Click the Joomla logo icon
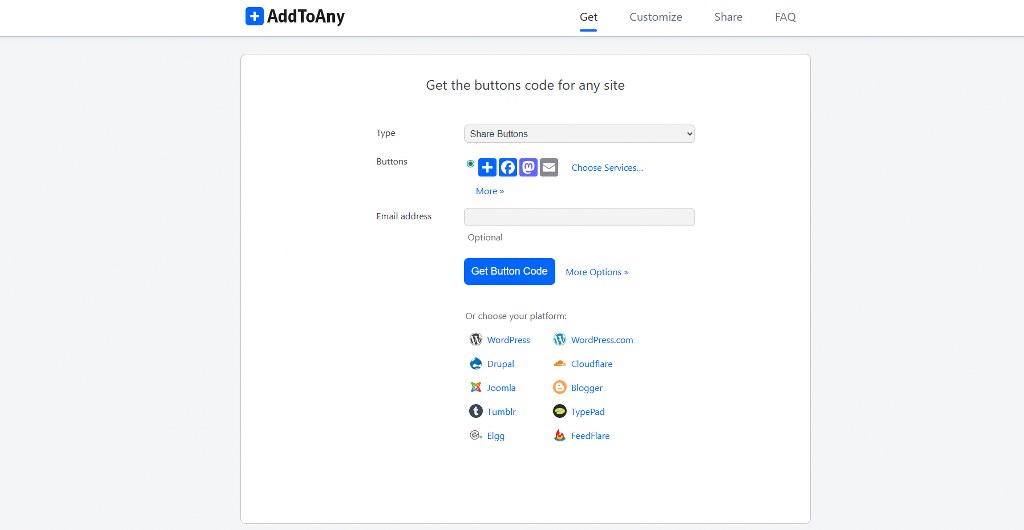The width and height of the screenshot is (1024, 530). click(x=475, y=387)
